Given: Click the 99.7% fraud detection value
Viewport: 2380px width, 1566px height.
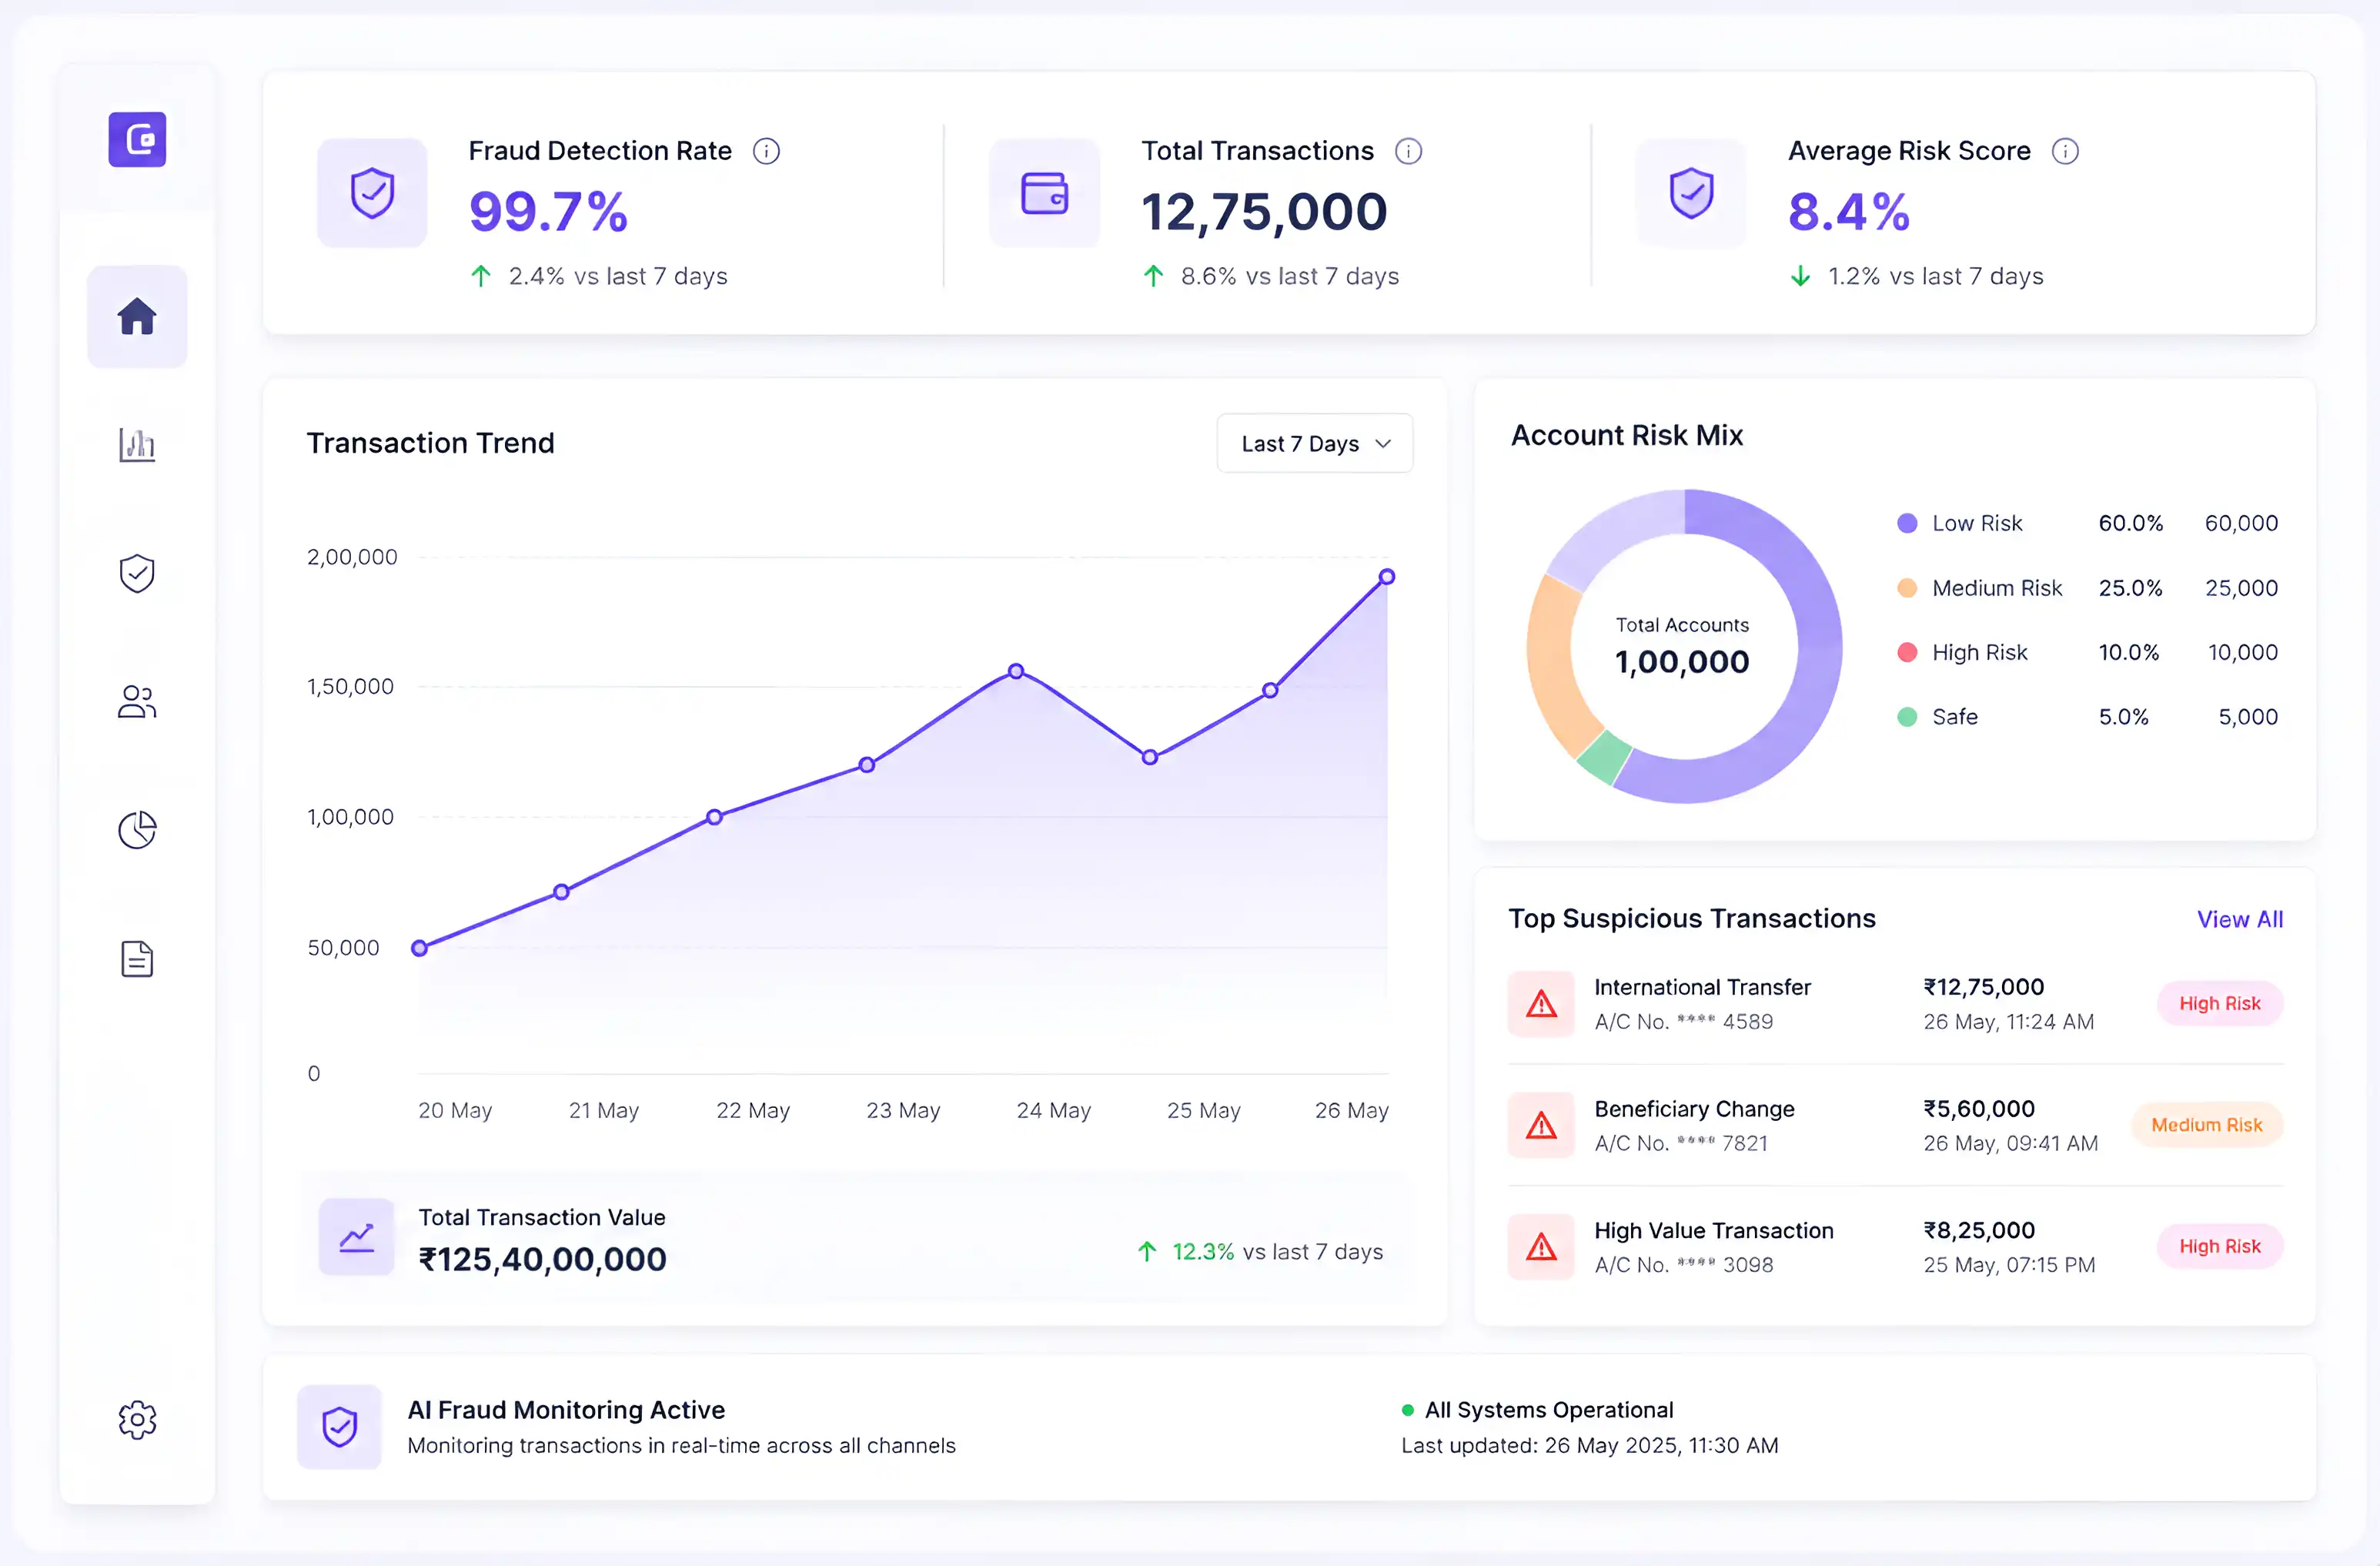Looking at the screenshot, I should pos(548,212).
